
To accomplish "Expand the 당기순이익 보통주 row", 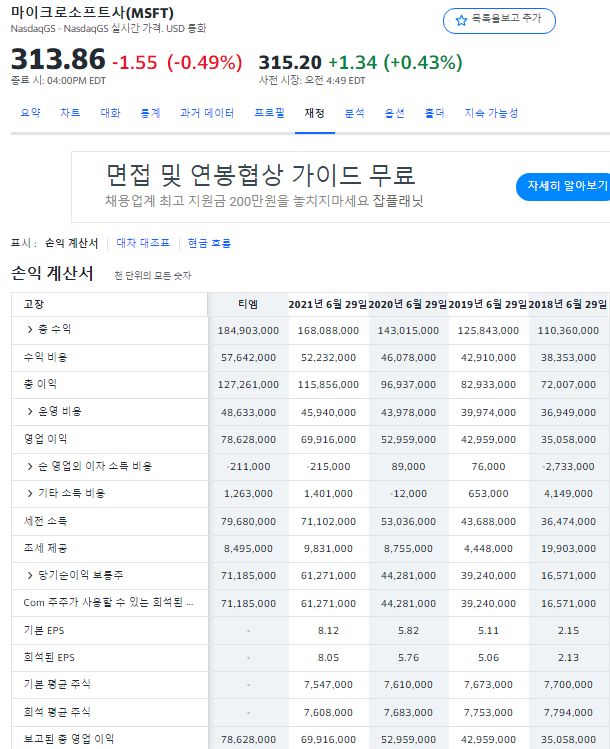I will (x=30, y=575).
